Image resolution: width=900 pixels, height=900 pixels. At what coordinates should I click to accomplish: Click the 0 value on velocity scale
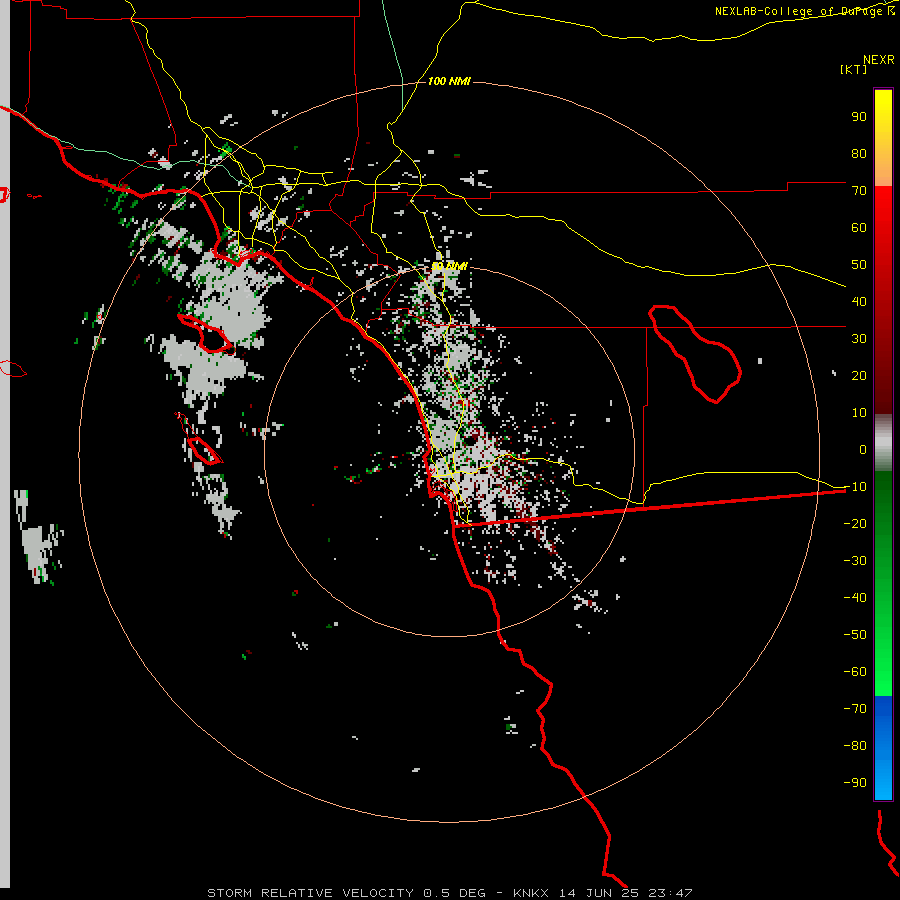863,449
